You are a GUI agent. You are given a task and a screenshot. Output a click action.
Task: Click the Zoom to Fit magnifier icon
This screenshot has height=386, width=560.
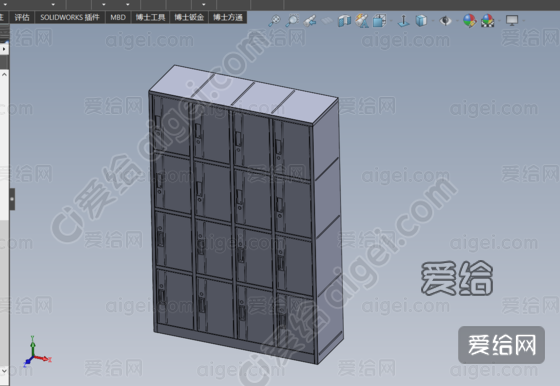coord(274,21)
